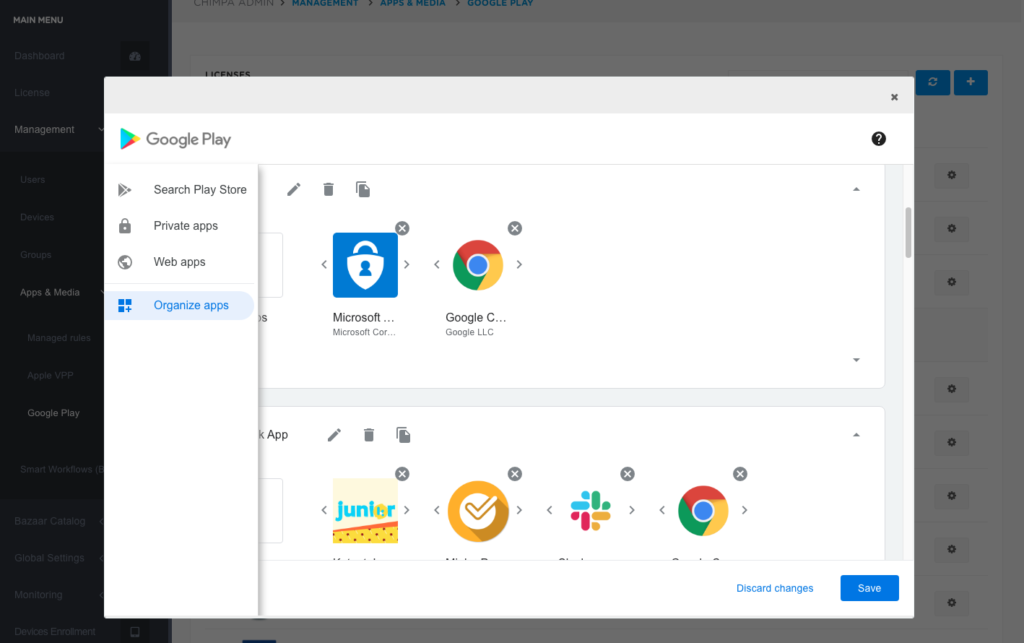Move Work App Chrome right
The image size is (1024, 643).
744,510
